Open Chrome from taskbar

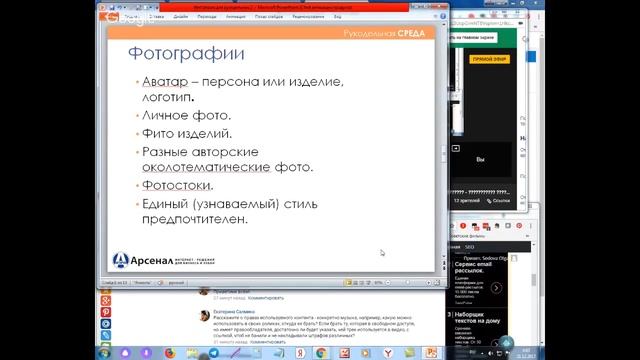(321, 353)
